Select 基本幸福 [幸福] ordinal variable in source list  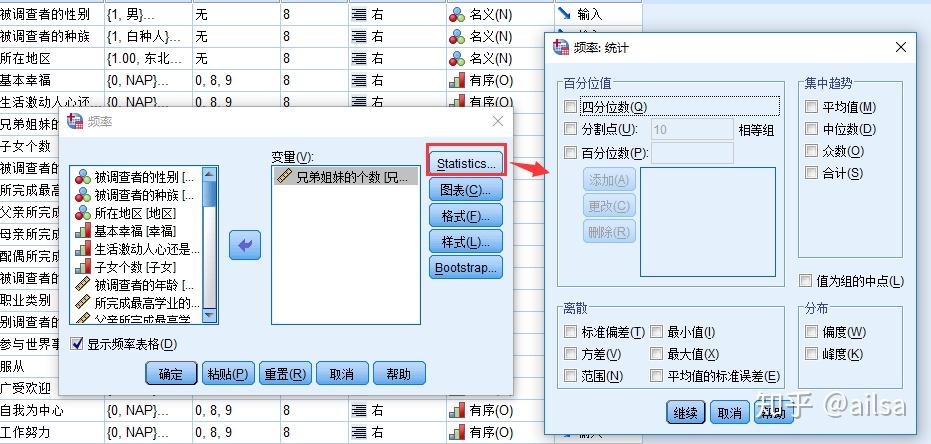point(137,231)
